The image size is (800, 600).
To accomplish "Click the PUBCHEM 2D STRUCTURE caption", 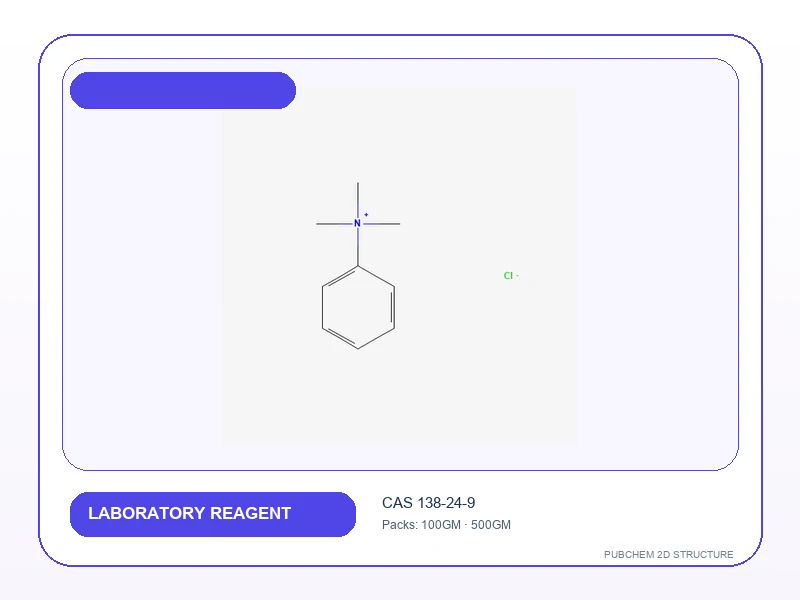I will pyautogui.click(x=668, y=555).
